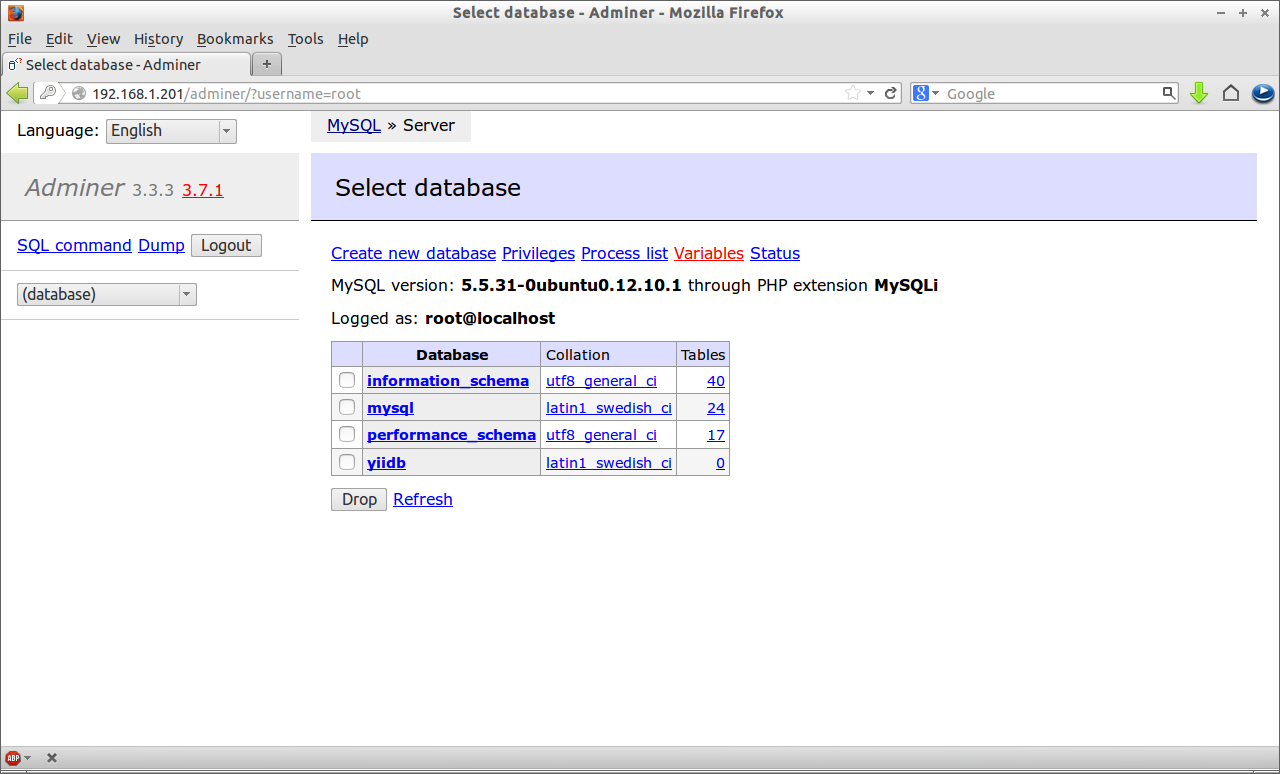Open the (database) selector dropdown
Viewport: 1280px width, 774px height.
[107, 294]
